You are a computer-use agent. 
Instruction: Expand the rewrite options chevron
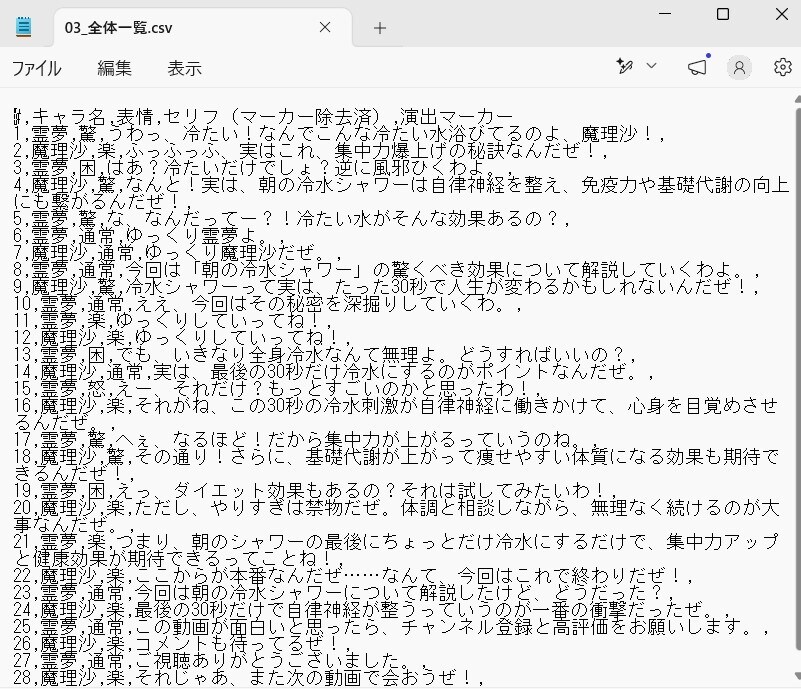point(651,66)
